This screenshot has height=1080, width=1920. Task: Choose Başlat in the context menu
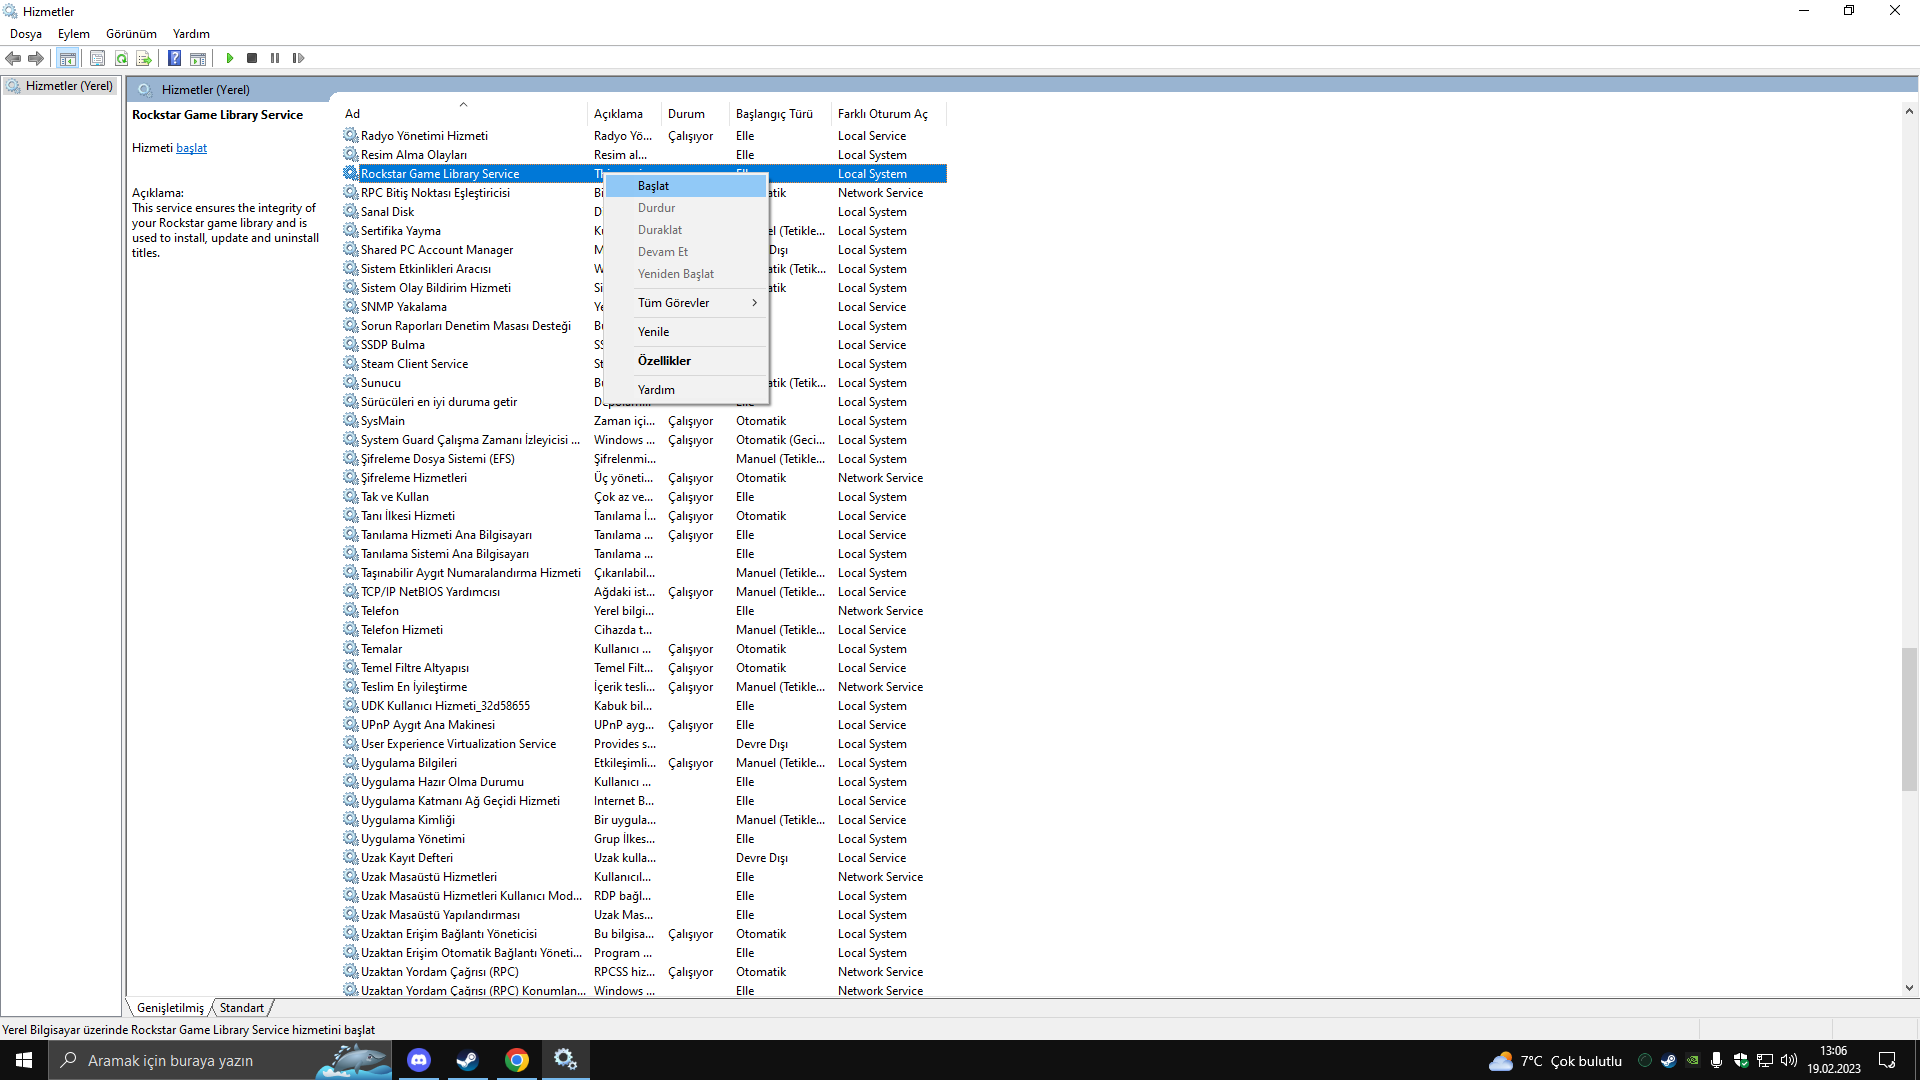[654, 186]
